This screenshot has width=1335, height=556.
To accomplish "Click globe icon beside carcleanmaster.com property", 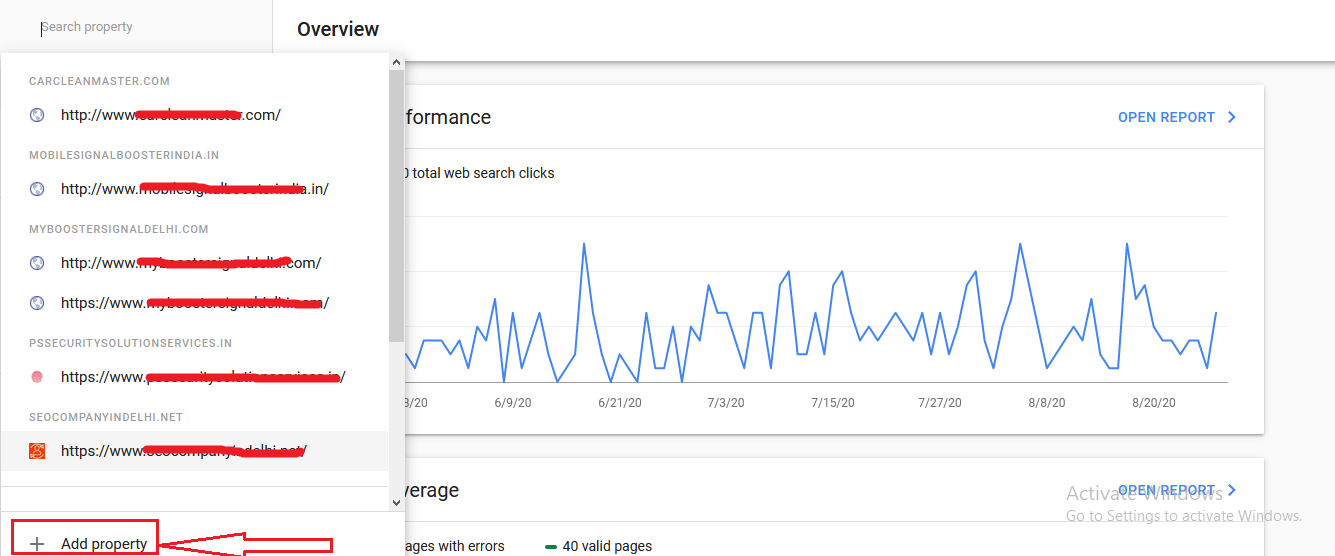I will (37, 115).
